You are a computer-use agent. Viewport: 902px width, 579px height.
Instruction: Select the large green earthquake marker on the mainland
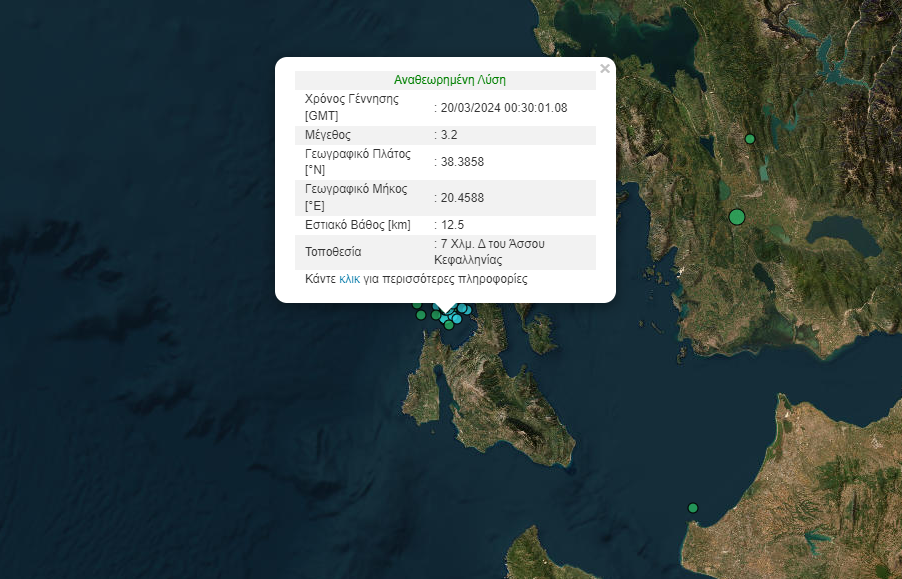(737, 216)
